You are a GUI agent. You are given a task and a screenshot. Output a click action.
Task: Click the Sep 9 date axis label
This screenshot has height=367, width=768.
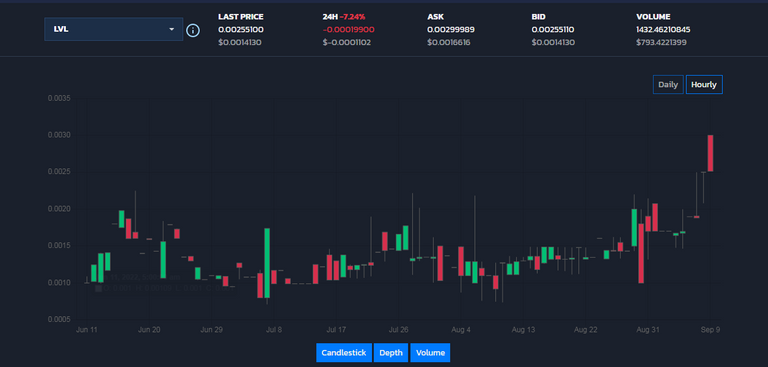coord(710,330)
